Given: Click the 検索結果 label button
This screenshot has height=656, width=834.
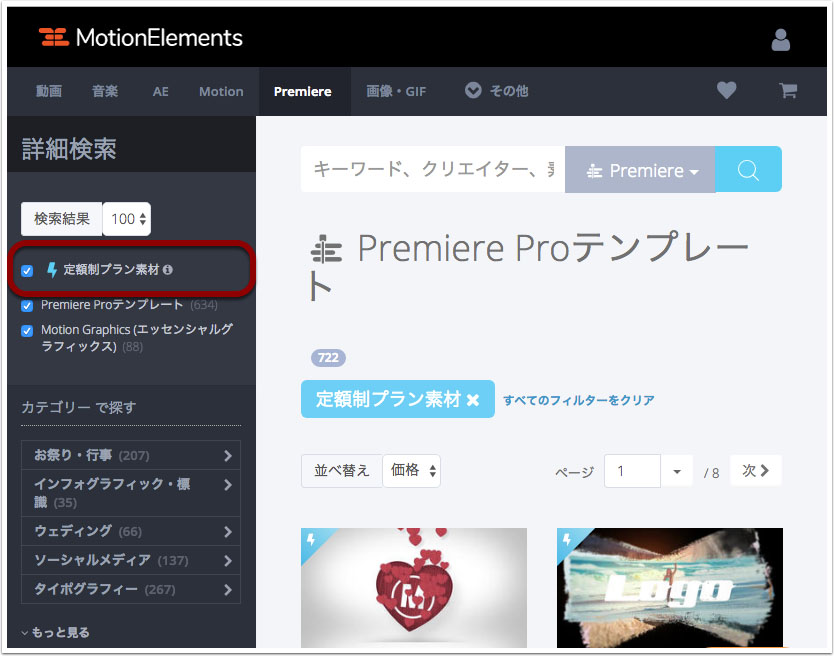Looking at the screenshot, I should [x=62, y=219].
